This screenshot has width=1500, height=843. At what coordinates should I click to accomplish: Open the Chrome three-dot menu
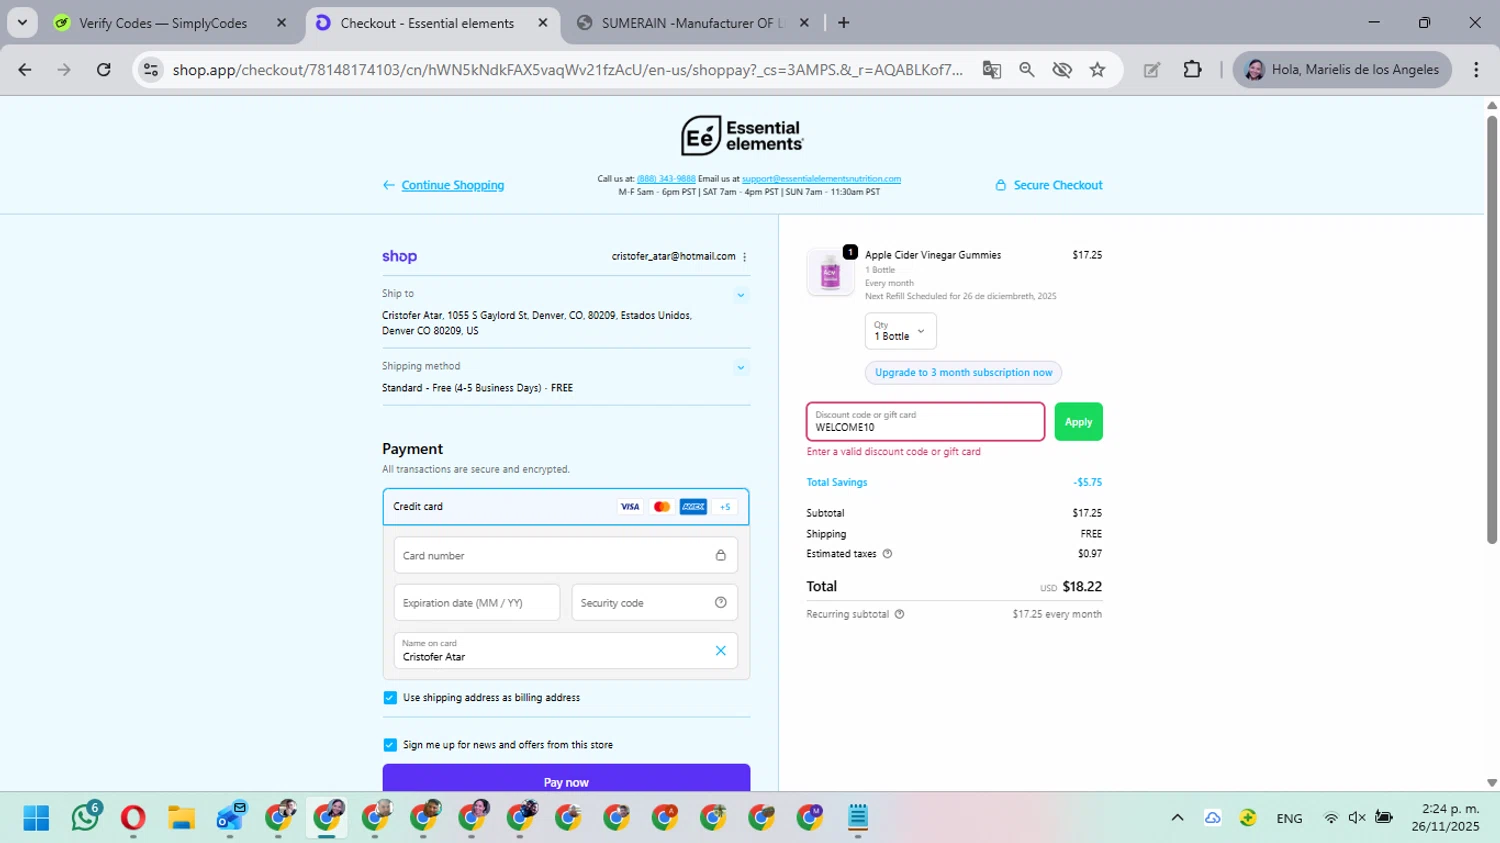pos(1476,69)
